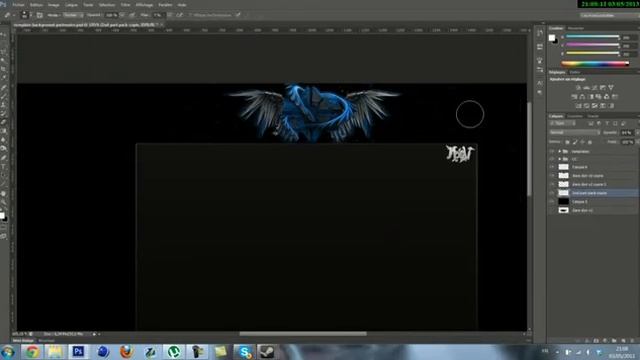The height and width of the screenshot is (360, 640).
Task: Open the Calque menu
Action: [71, 5]
